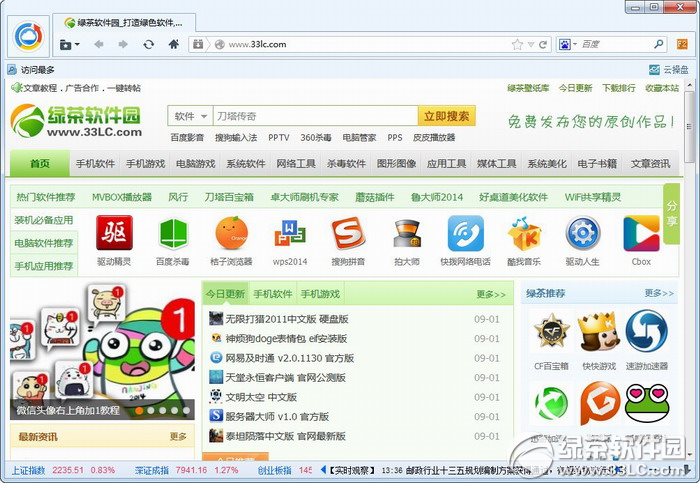The image size is (700, 490).
Task: Open 拍大师 icon
Action: point(407,234)
